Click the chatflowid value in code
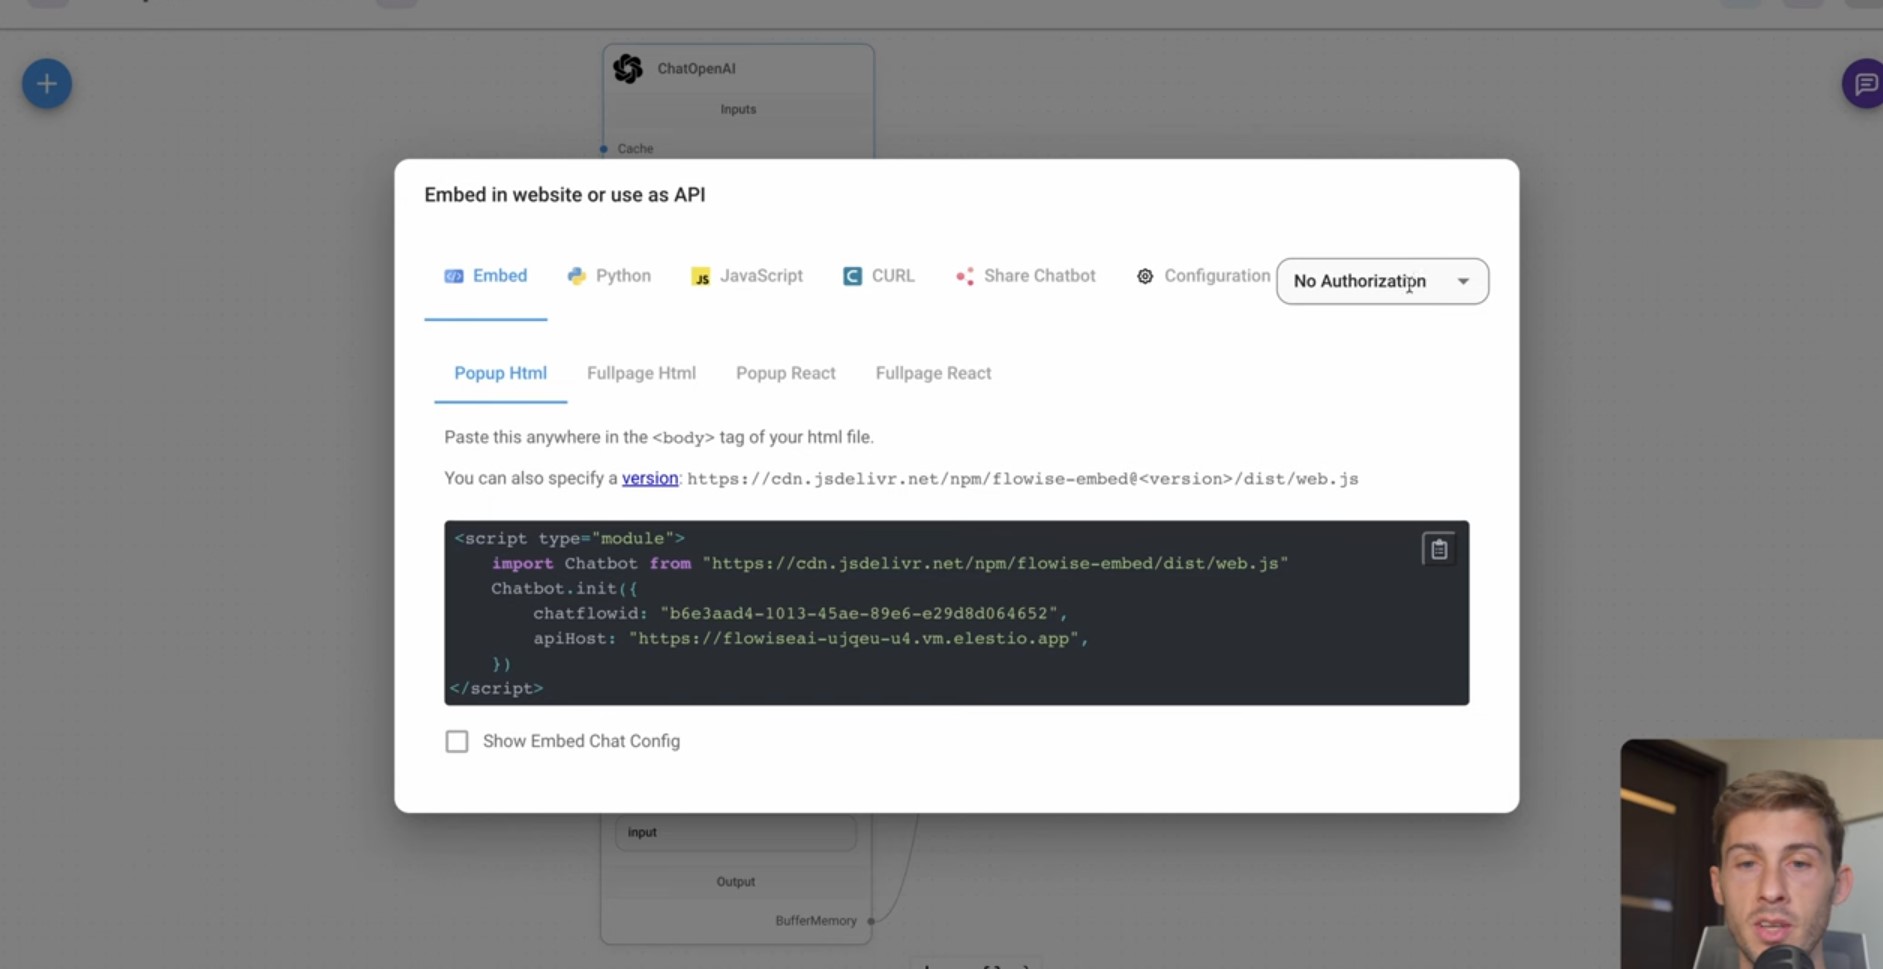Screen dimensions: 1883x969 click(x=859, y=613)
